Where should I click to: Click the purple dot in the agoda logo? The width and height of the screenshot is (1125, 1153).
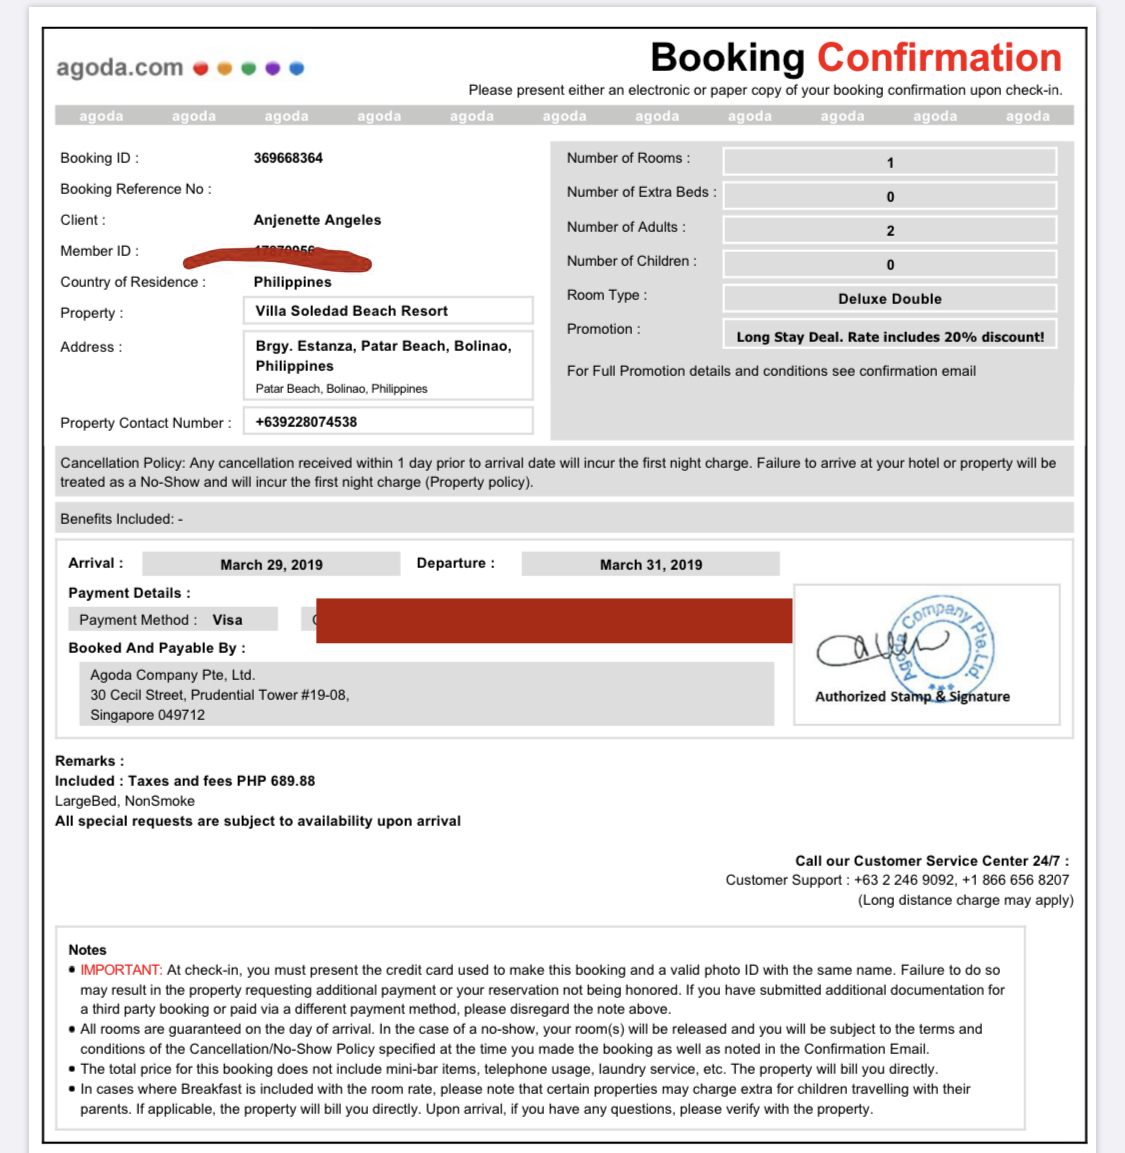click(273, 68)
